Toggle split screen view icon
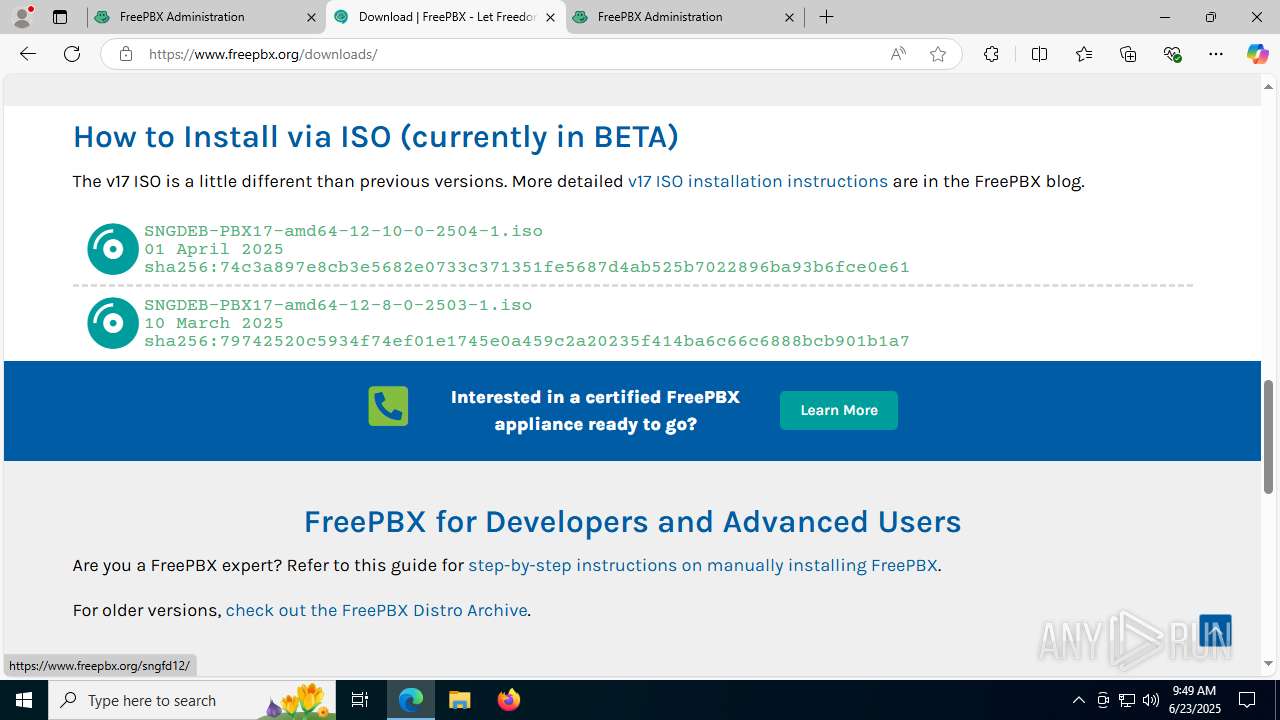 [x=1039, y=54]
